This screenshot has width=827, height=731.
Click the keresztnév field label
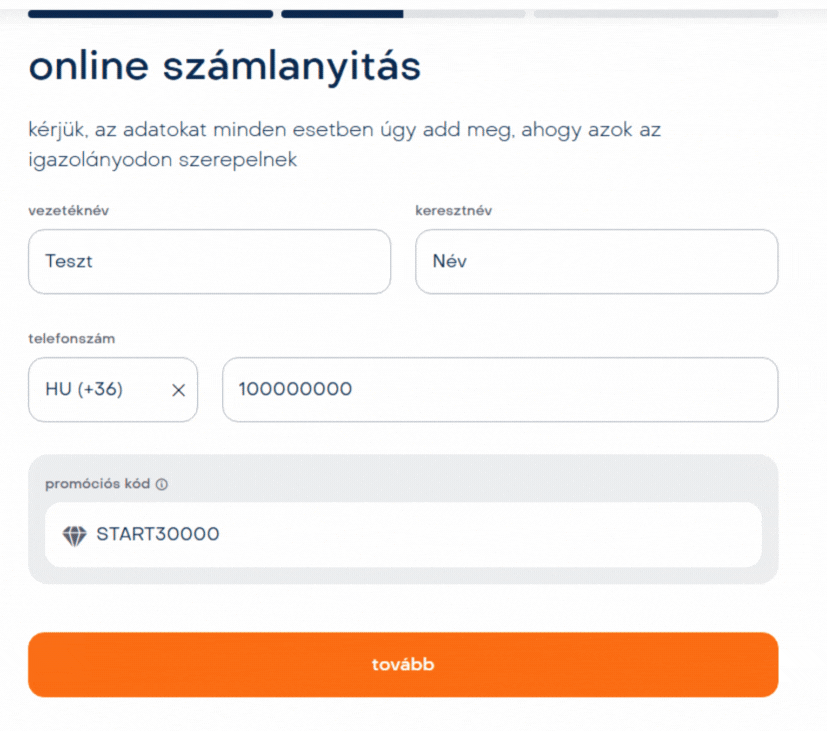click(453, 210)
